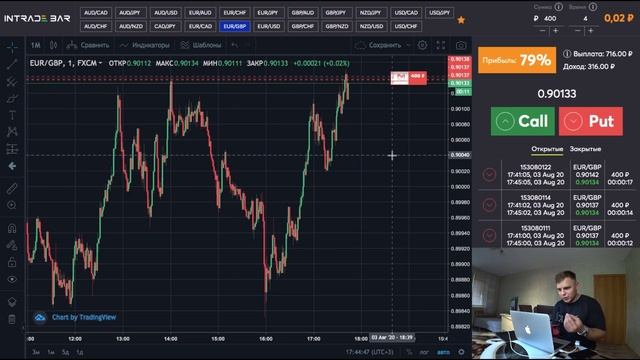Select the text annotation tool
This screenshot has height=360, width=640.
click(12, 115)
